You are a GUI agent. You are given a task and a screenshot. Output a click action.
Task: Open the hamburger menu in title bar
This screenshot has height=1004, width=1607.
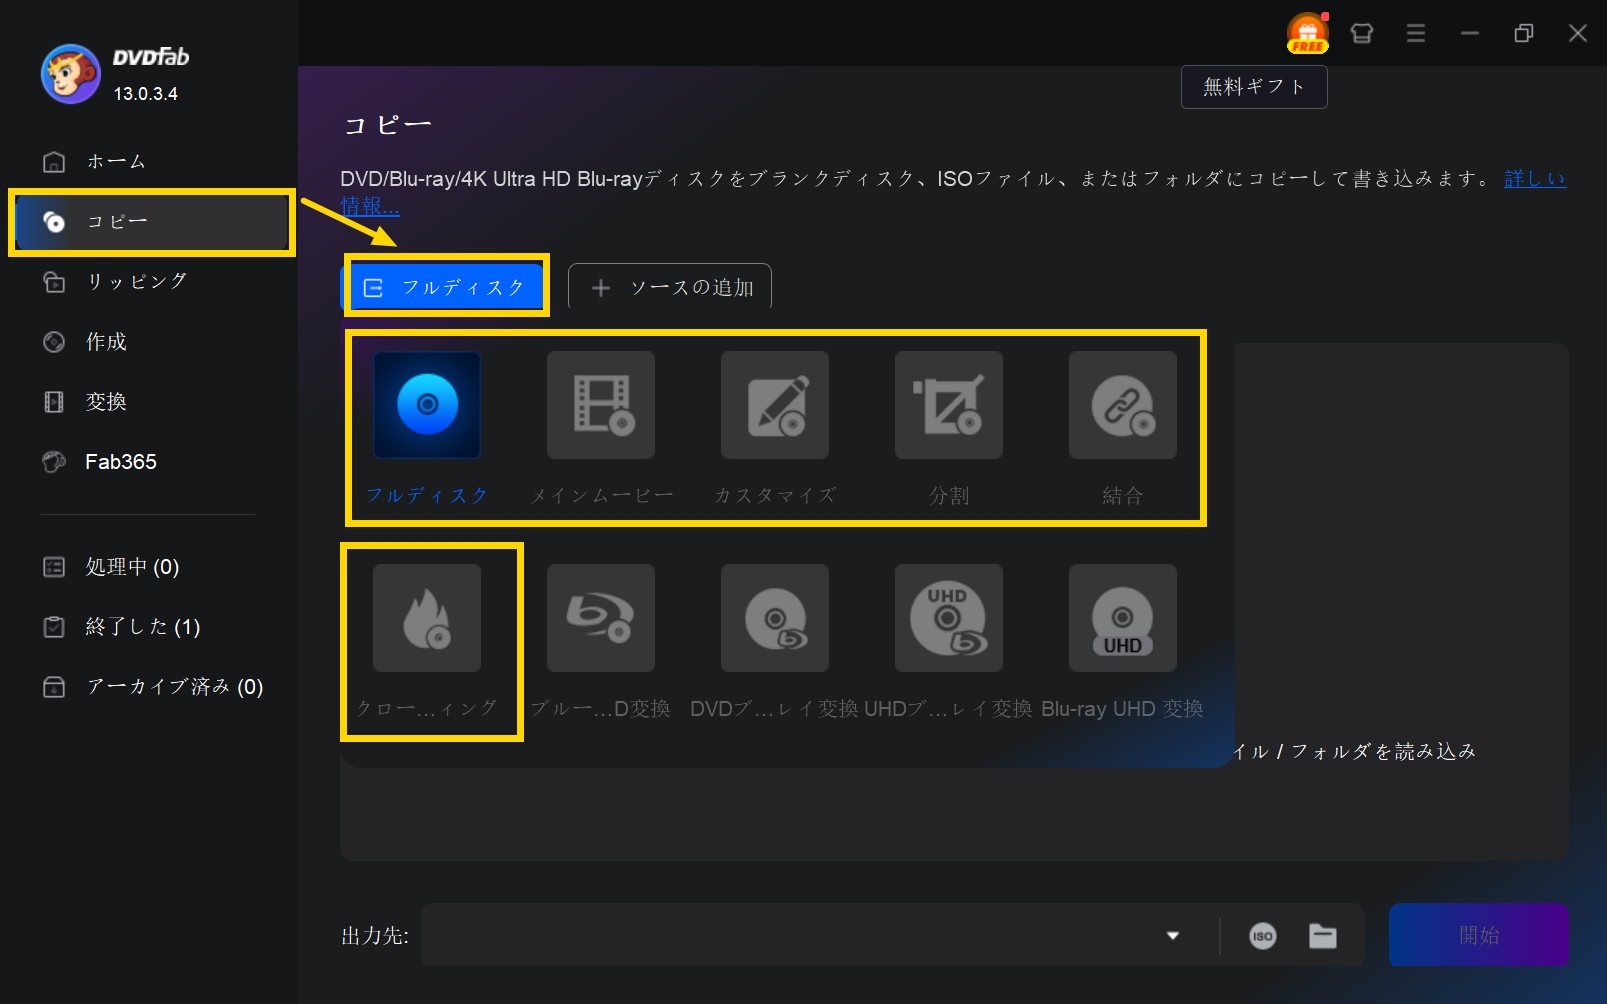[x=1416, y=33]
